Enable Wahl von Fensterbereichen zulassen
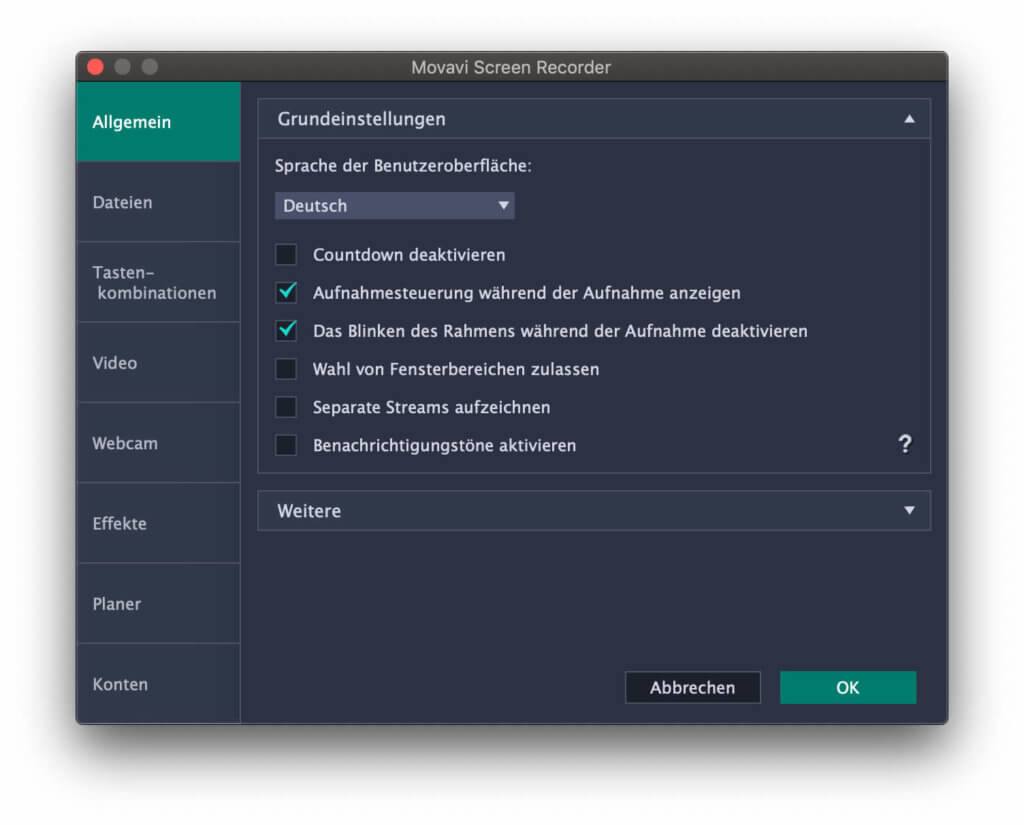Viewport: 1024px width, 825px height. (286, 369)
